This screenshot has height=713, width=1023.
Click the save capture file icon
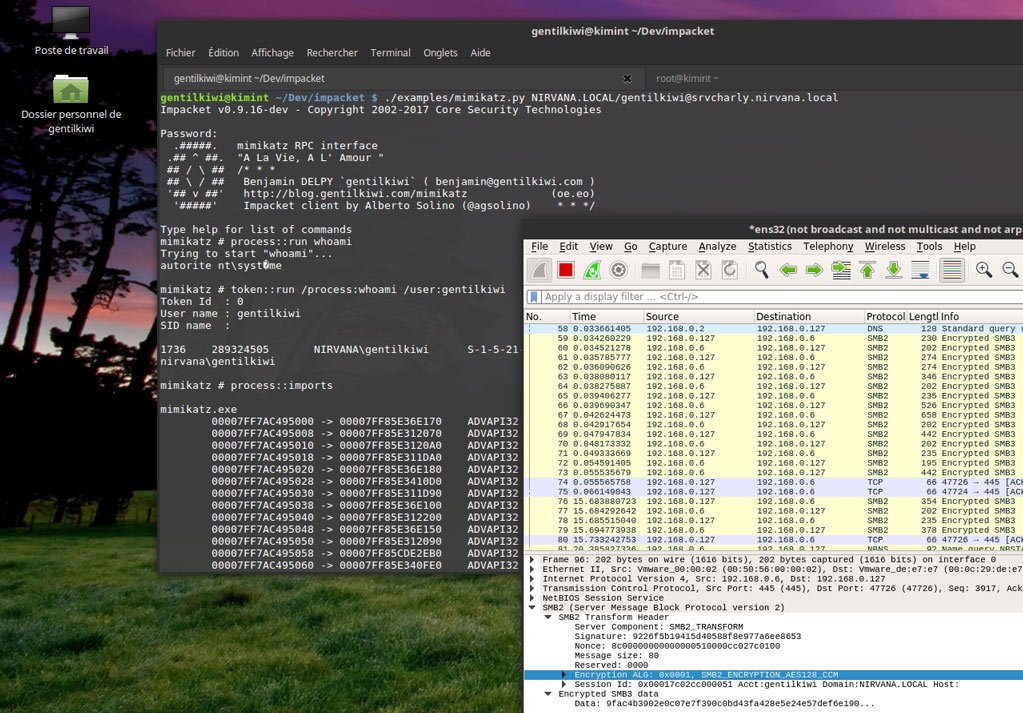(677, 270)
